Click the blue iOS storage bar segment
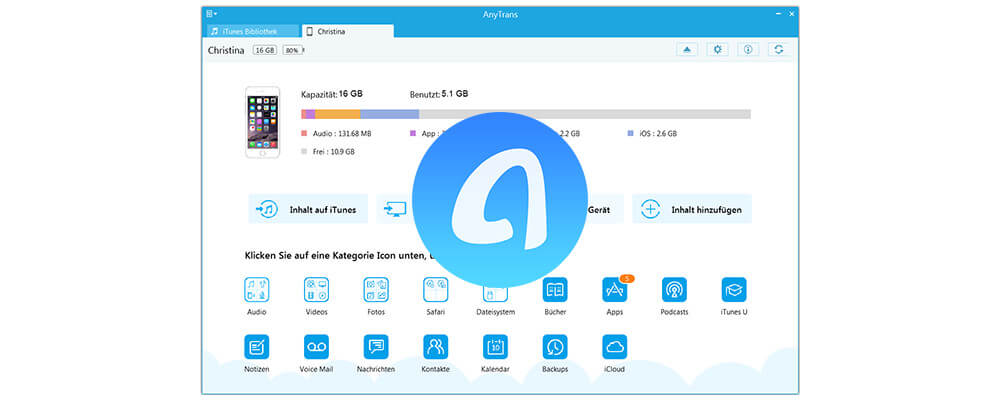The image size is (1000, 400). tap(390, 114)
